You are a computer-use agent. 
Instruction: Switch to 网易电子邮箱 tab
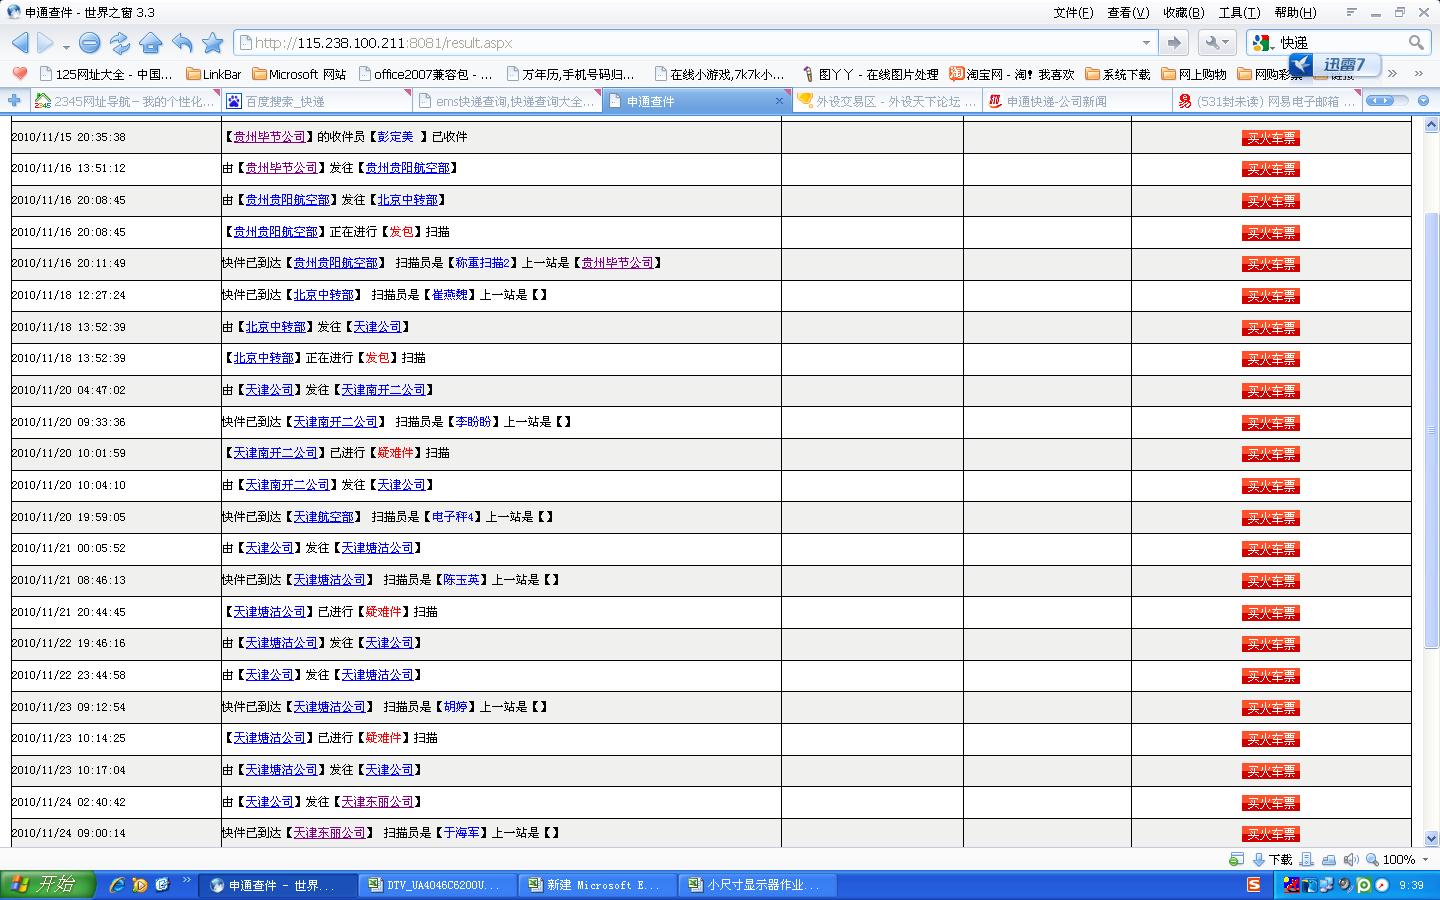click(1268, 101)
